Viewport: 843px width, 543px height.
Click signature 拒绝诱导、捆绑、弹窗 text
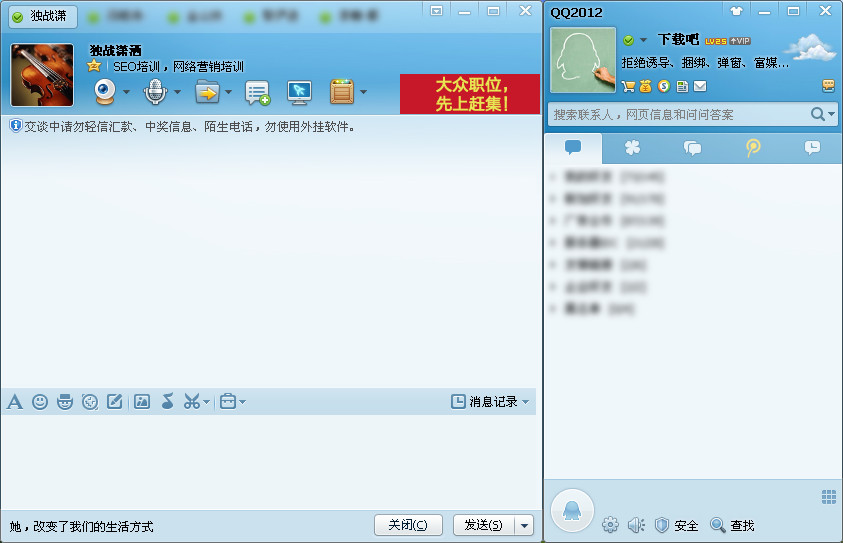click(x=705, y=63)
